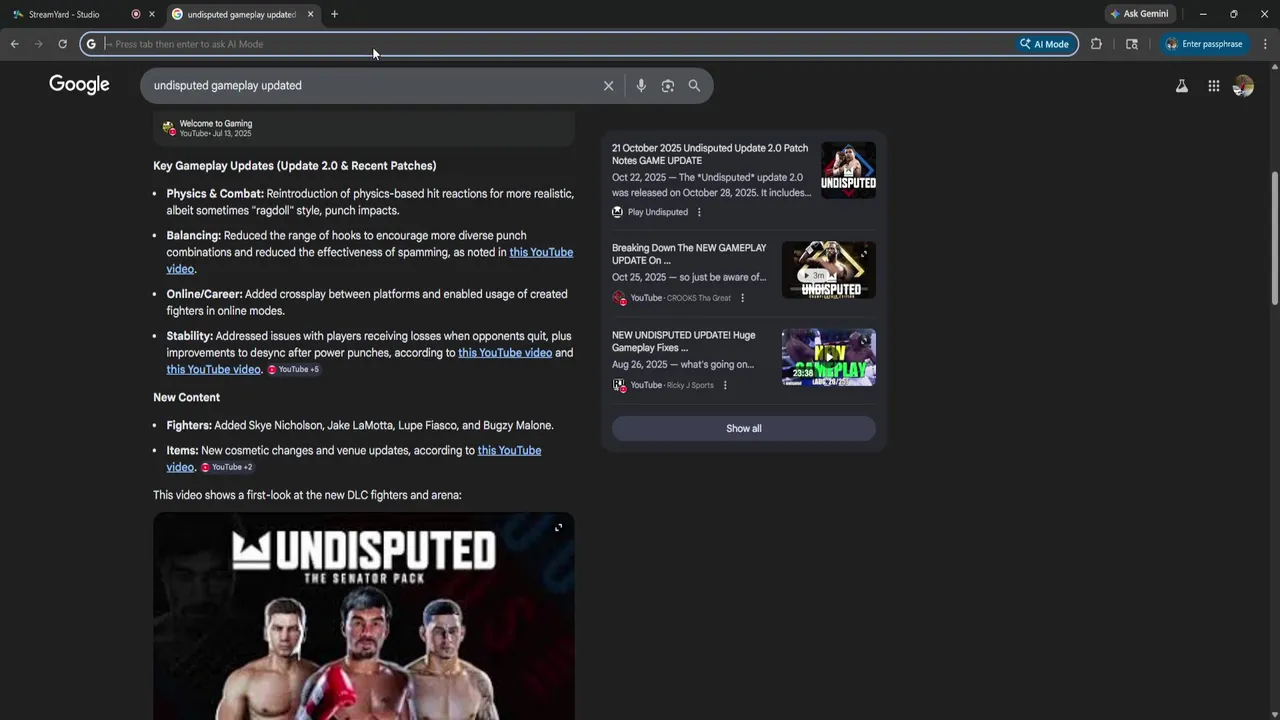Click the Google icon in address bar
The width and height of the screenshot is (1280, 720).
click(x=91, y=44)
